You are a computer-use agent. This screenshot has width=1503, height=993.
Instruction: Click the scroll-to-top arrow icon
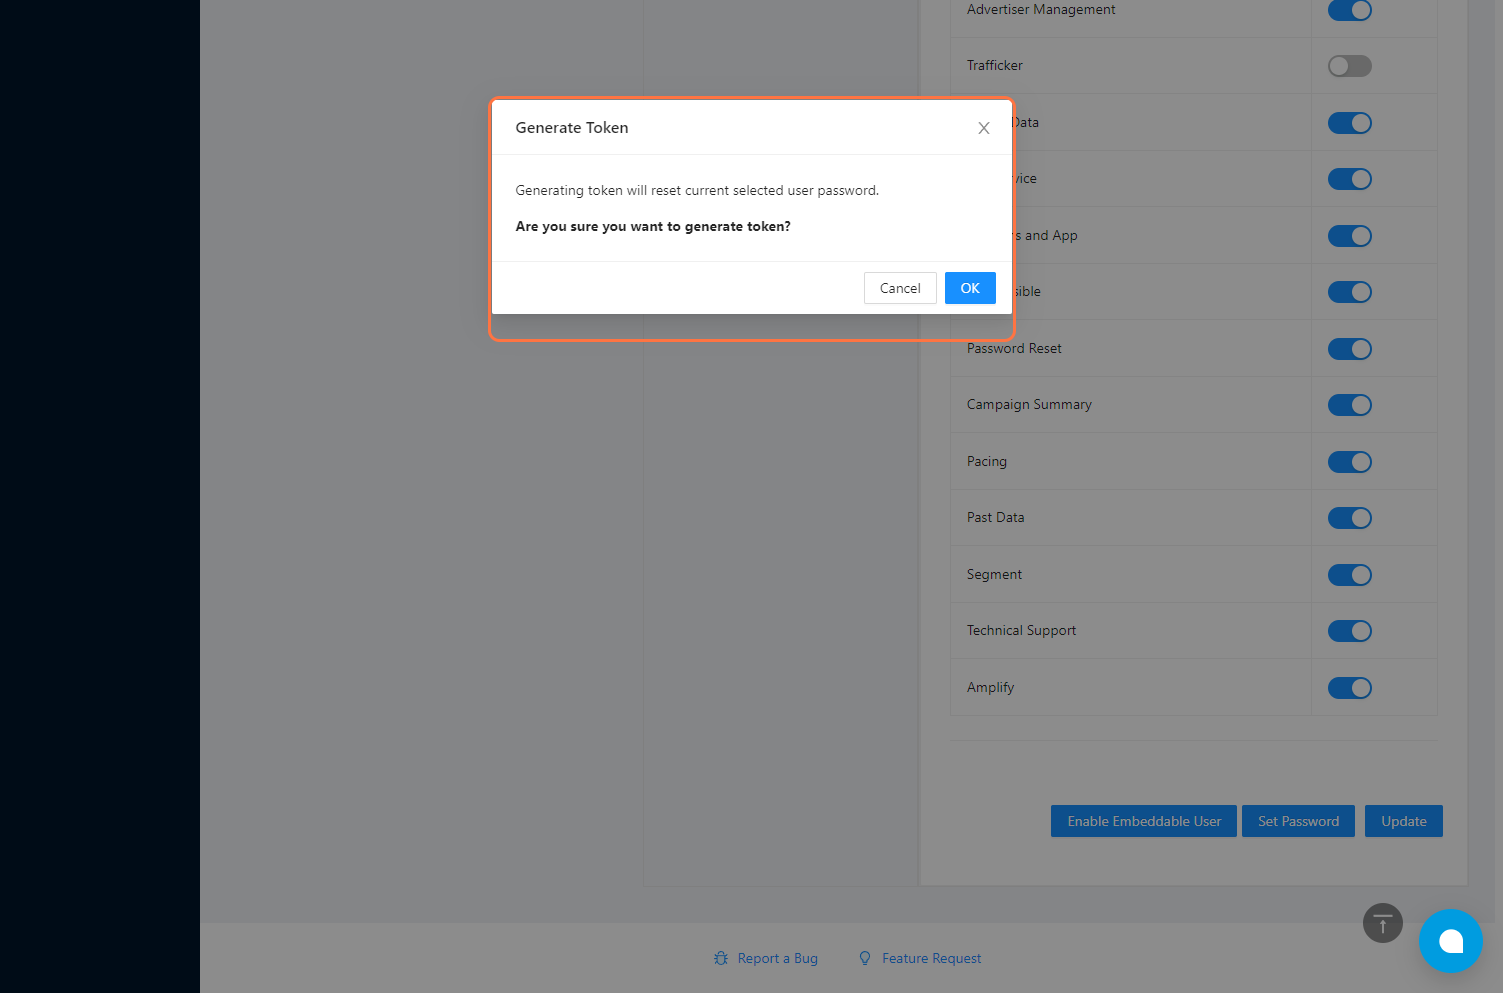pyautogui.click(x=1383, y=923)
